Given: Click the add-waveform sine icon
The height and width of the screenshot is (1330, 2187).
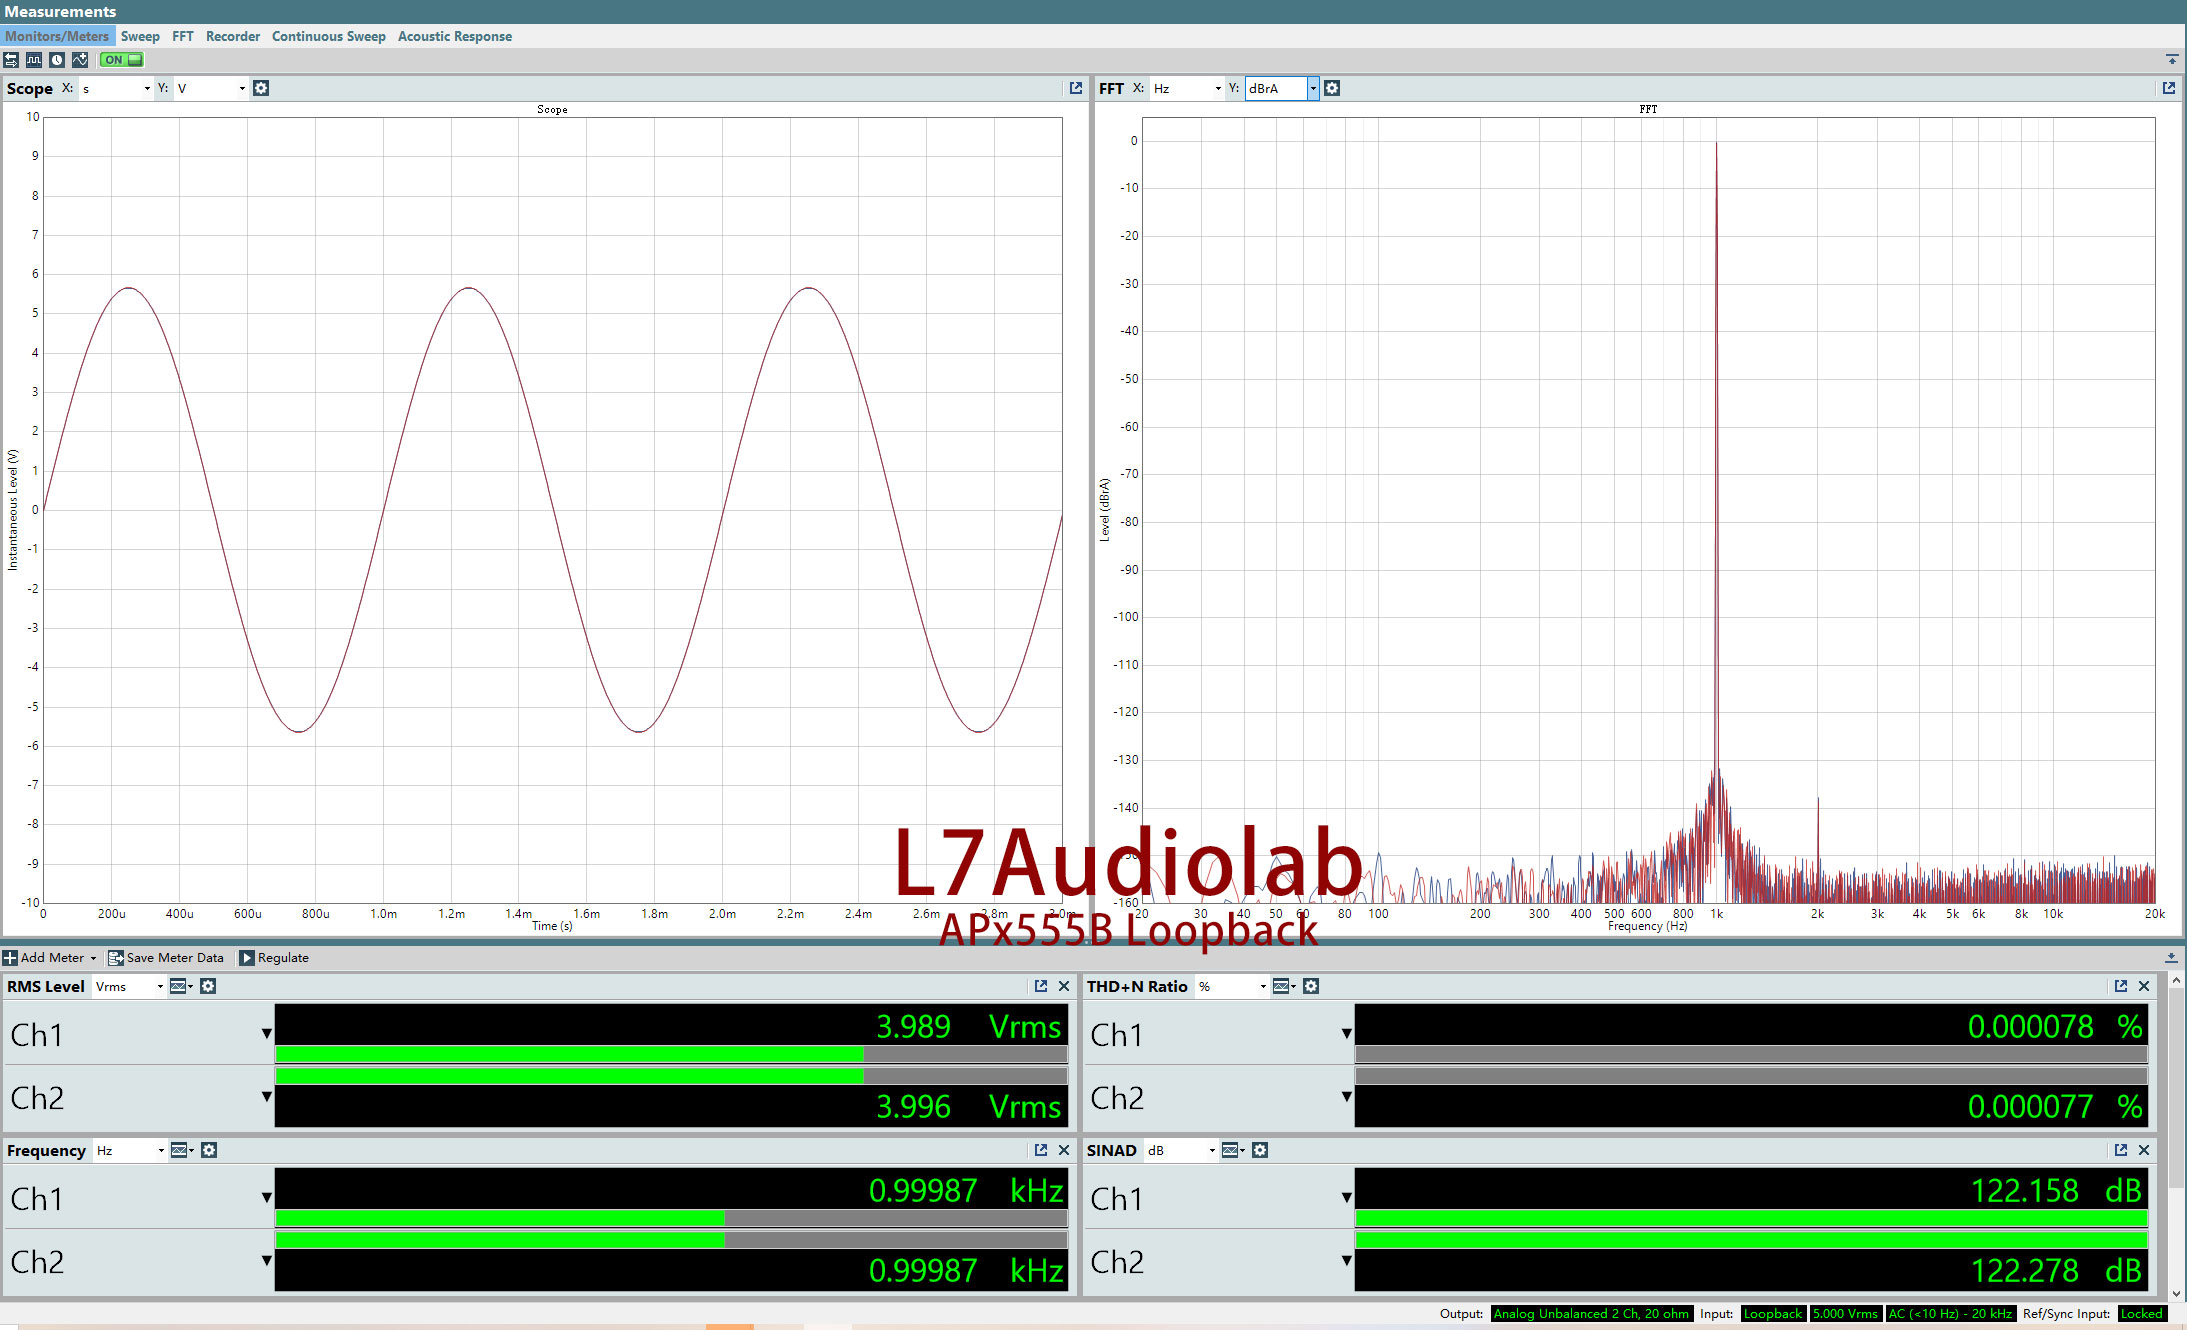Looking at the screenshot, I should tap(80, 60).
